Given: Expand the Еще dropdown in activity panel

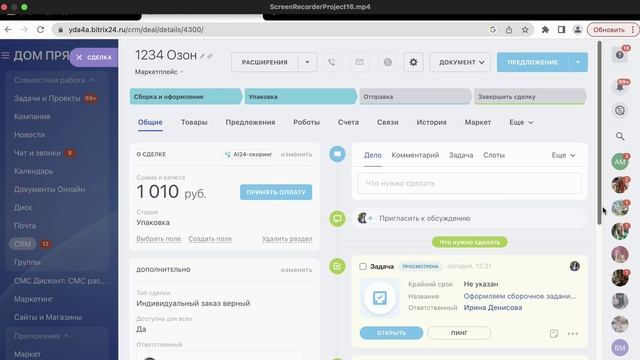Looking at the screenshot, I should click(563, 155).
